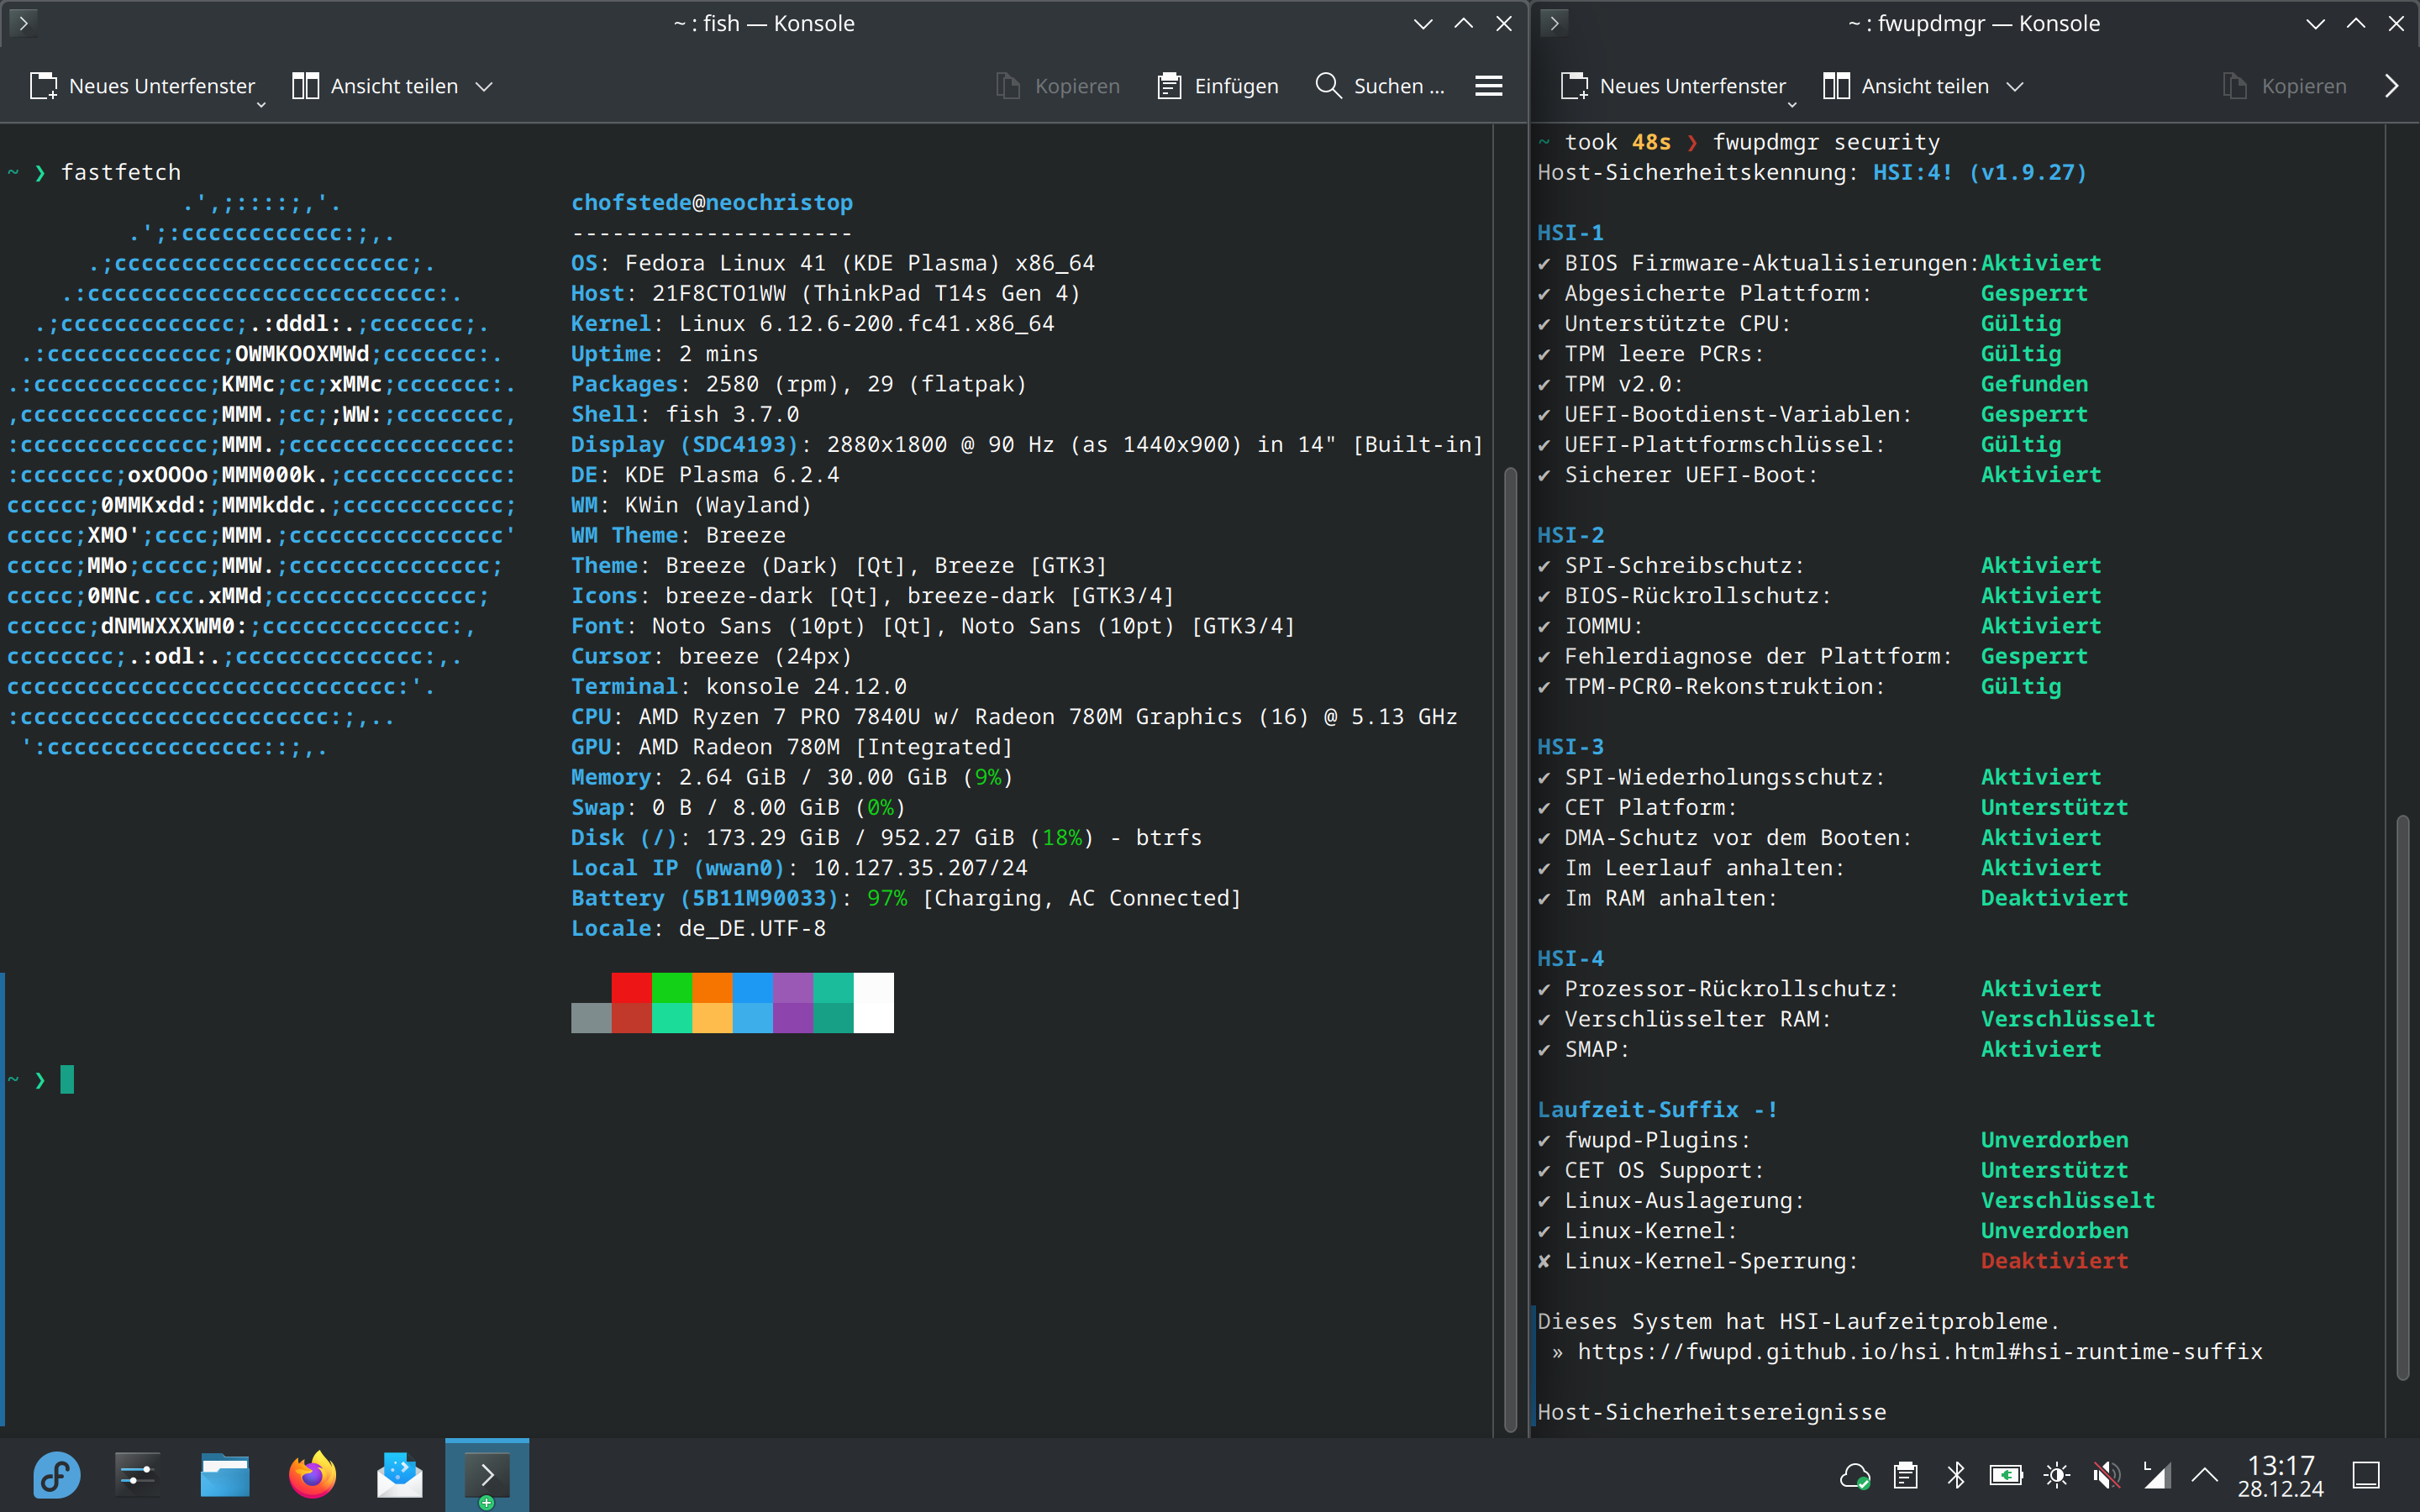The image size is (2420, 1512).
Task: Expand hidden system tray icons arrow
Action: (x=2204, y=1475)
